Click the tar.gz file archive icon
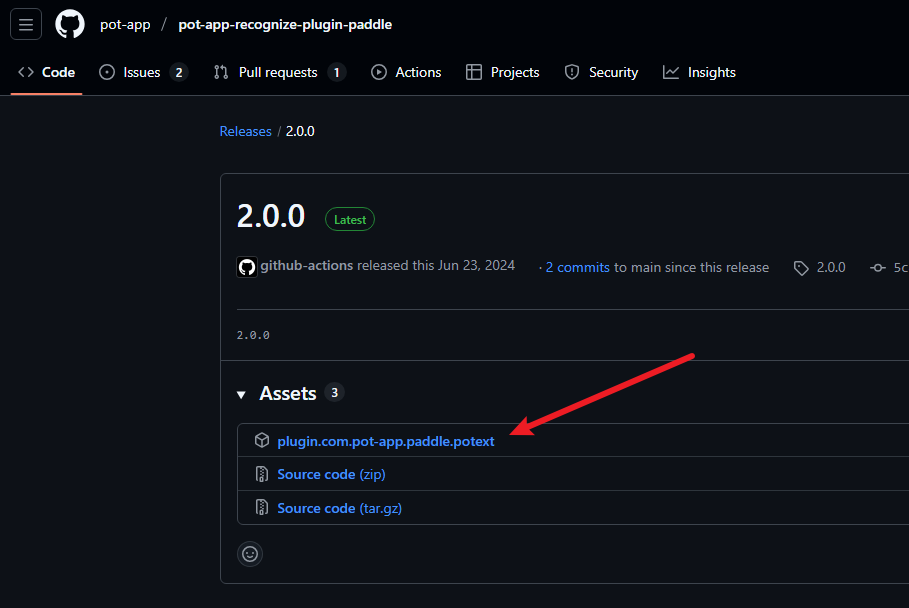Image resolution: width=909 pixels, height=608 pixels. tap(261, 508)
